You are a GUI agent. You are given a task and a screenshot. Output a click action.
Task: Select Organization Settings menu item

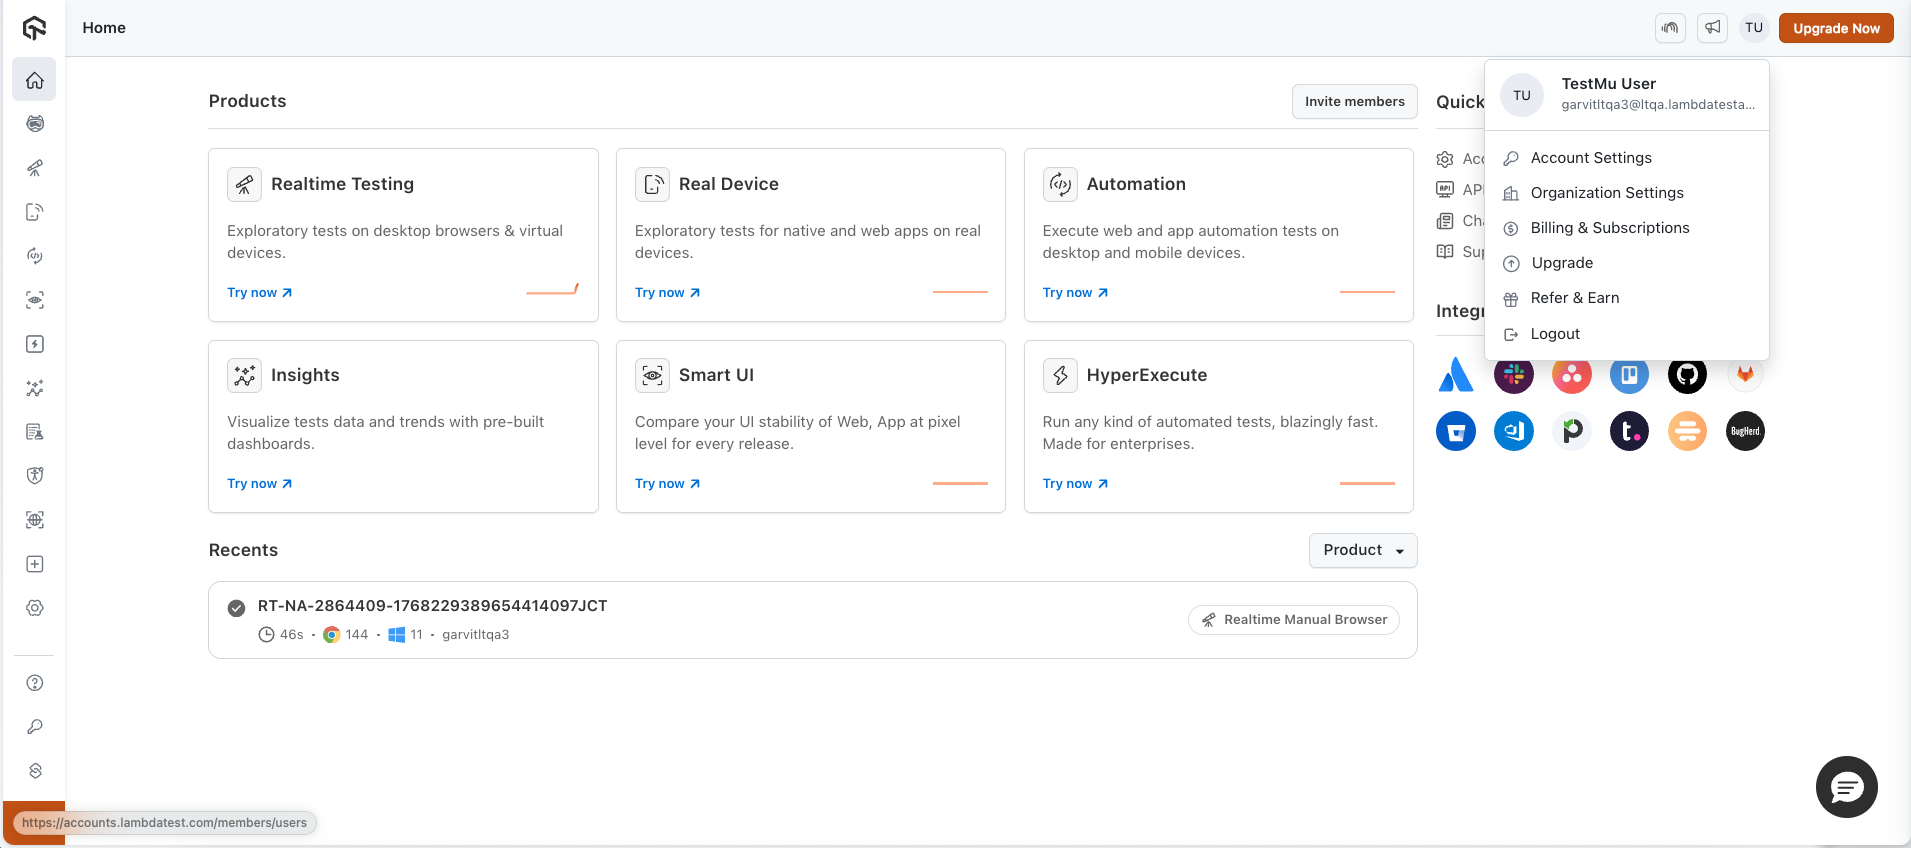[1606, 193]
